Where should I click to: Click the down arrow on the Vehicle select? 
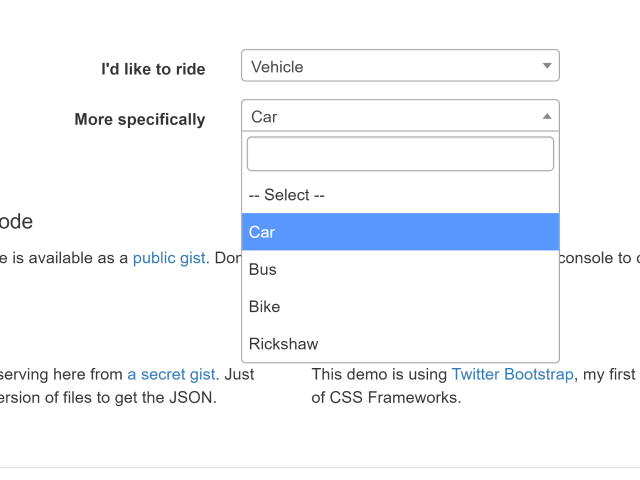tap(546, 67)
